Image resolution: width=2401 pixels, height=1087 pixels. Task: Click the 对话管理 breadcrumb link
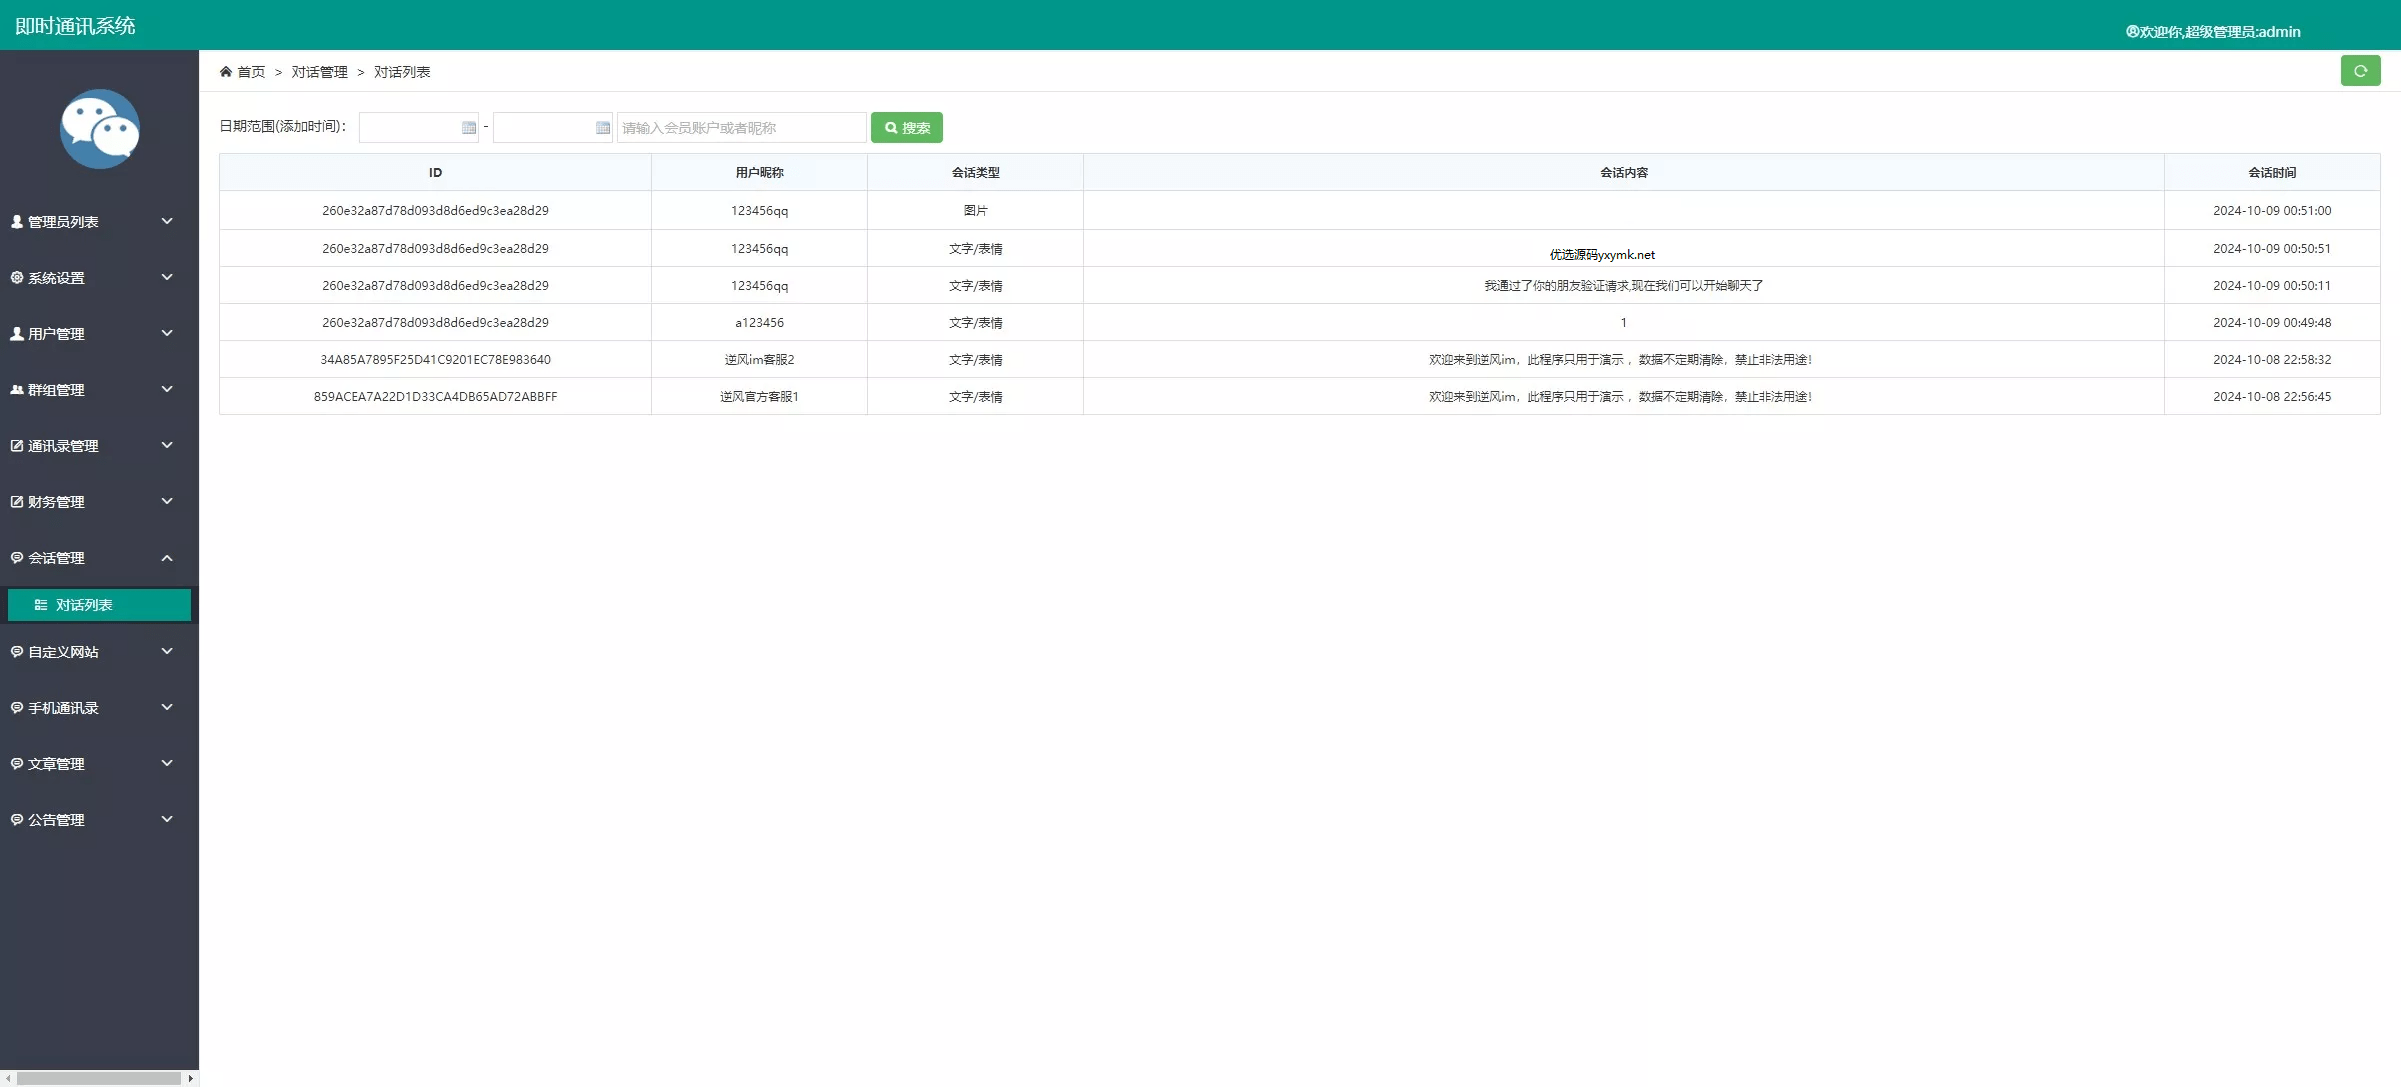[x=319, y=72]
